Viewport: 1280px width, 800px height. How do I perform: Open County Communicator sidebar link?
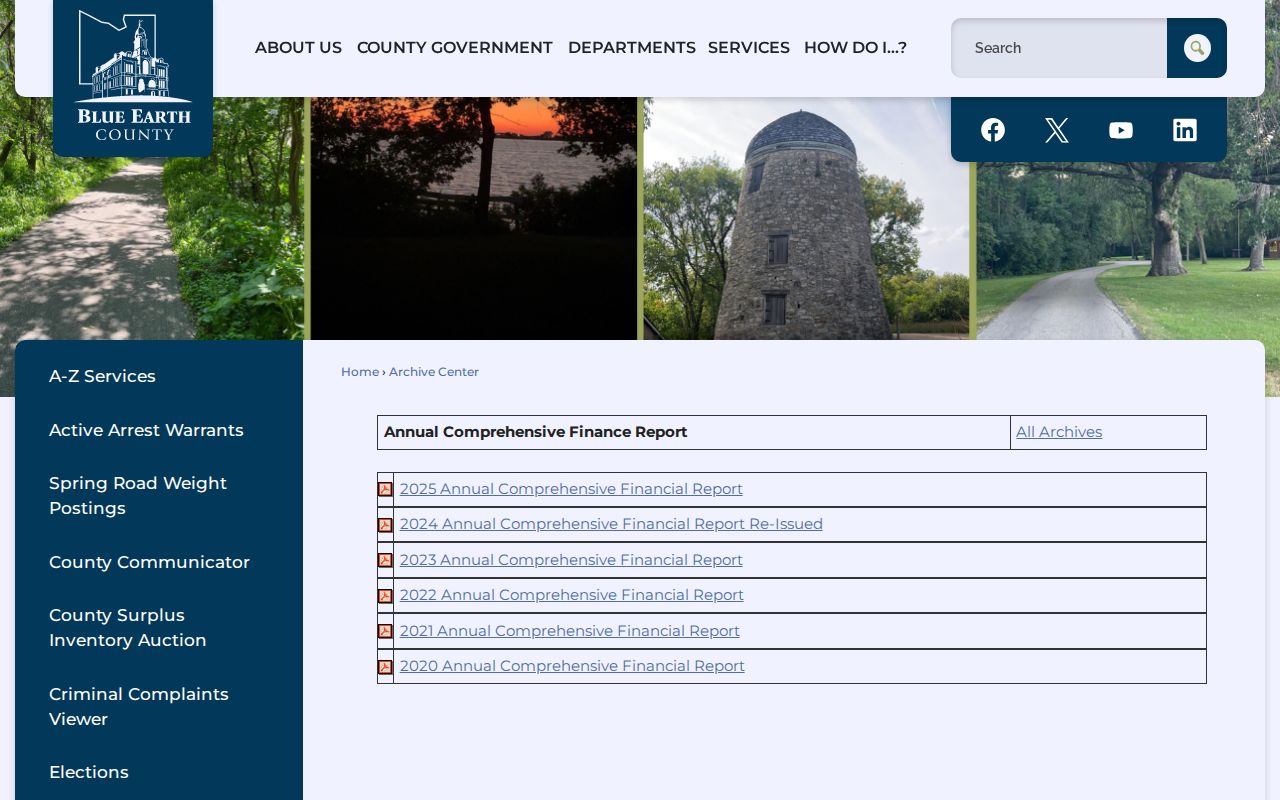coord(149,562)
